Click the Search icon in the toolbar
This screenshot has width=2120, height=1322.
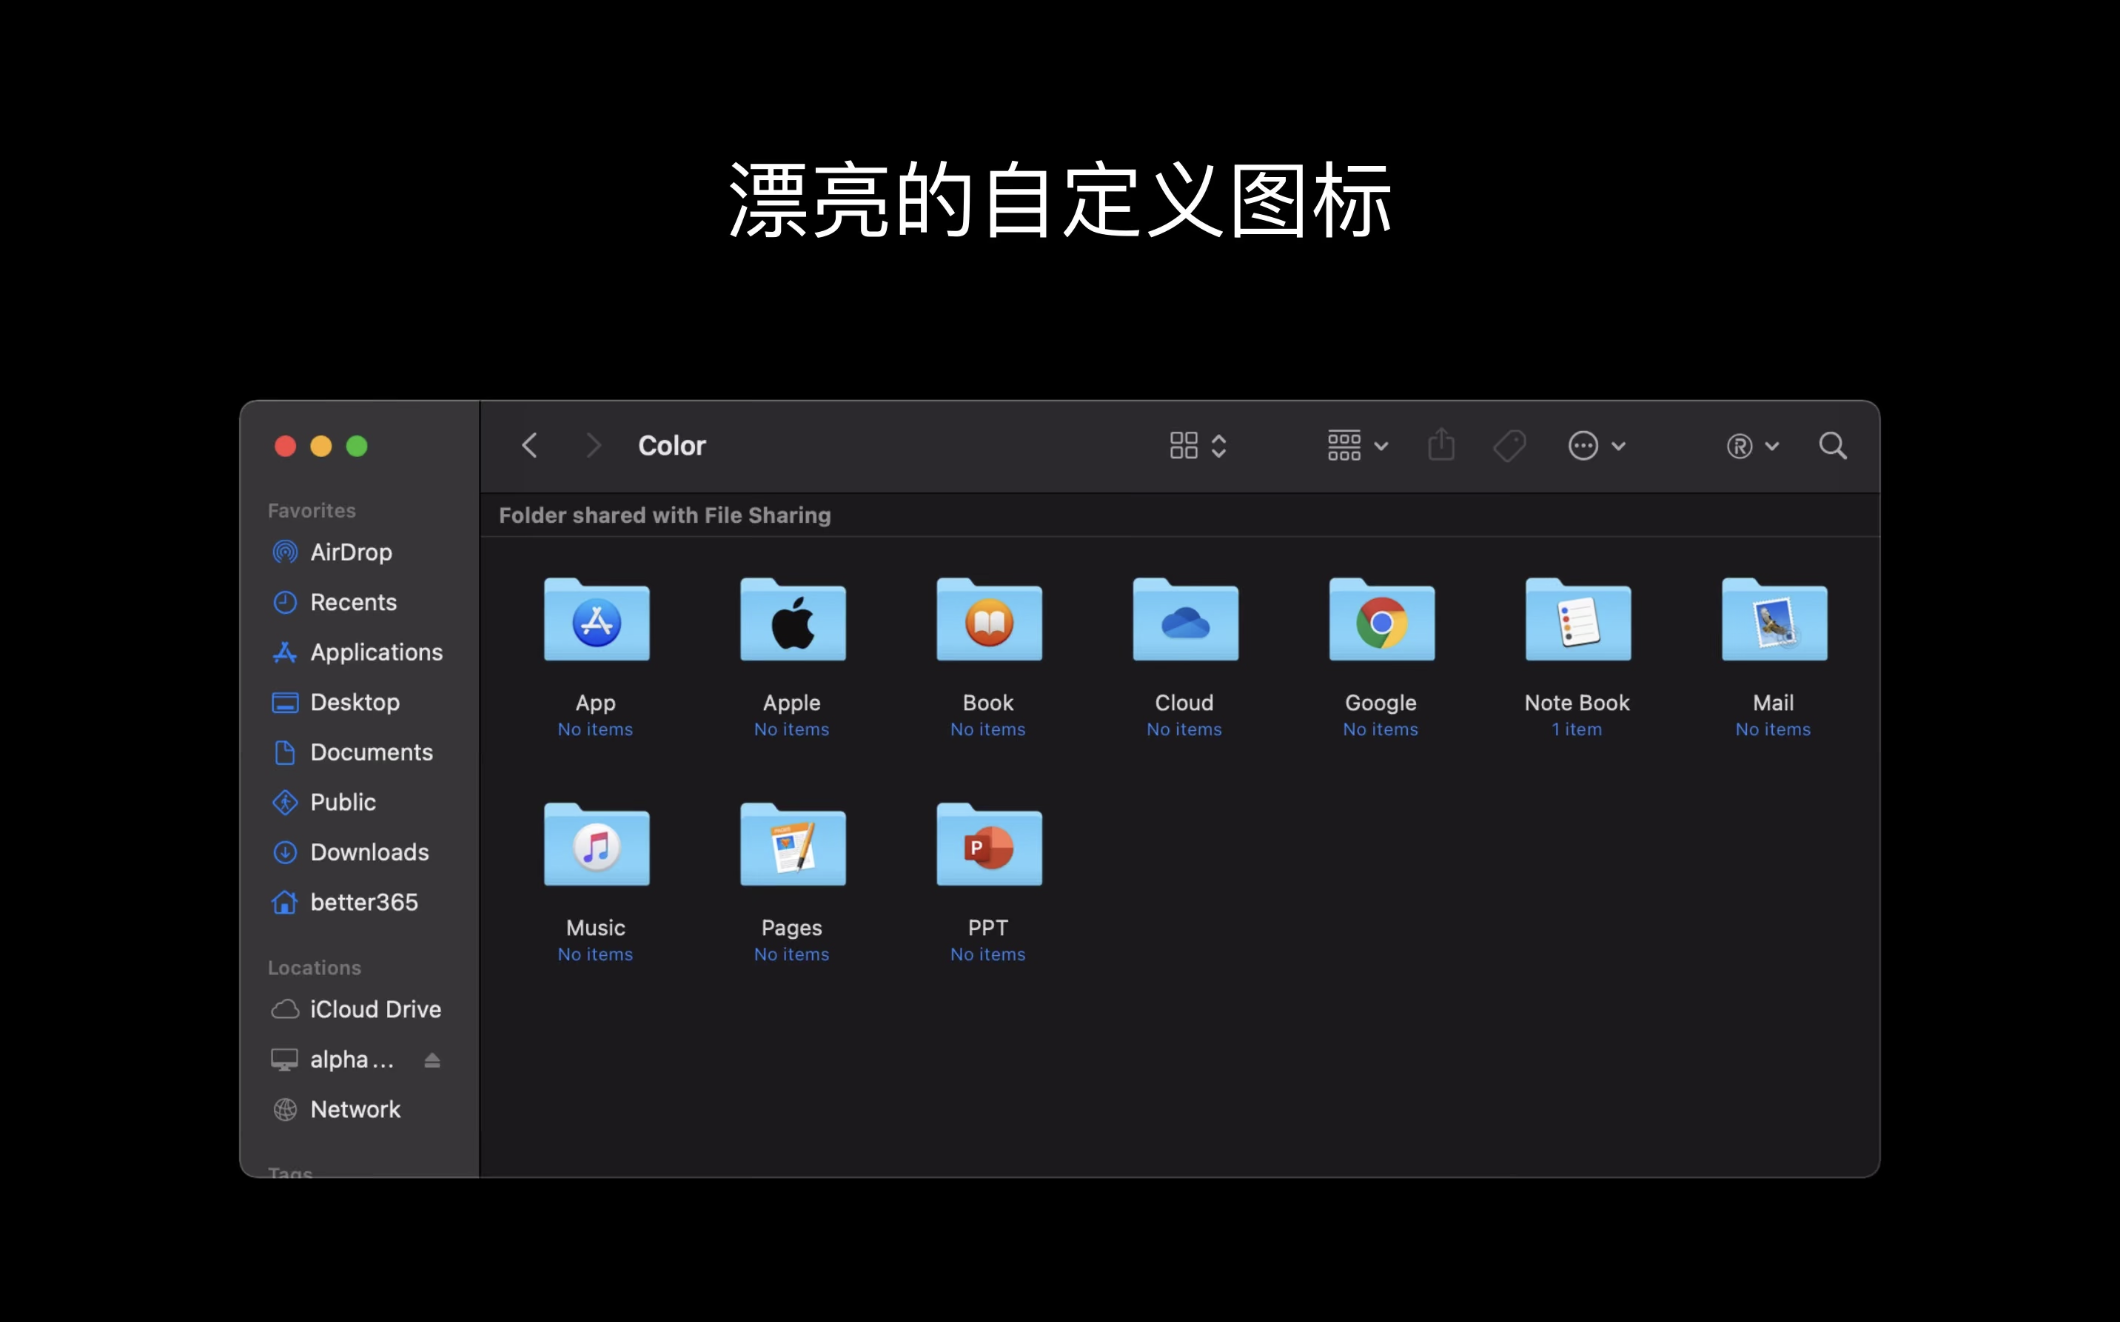(x=1833, y=445)
